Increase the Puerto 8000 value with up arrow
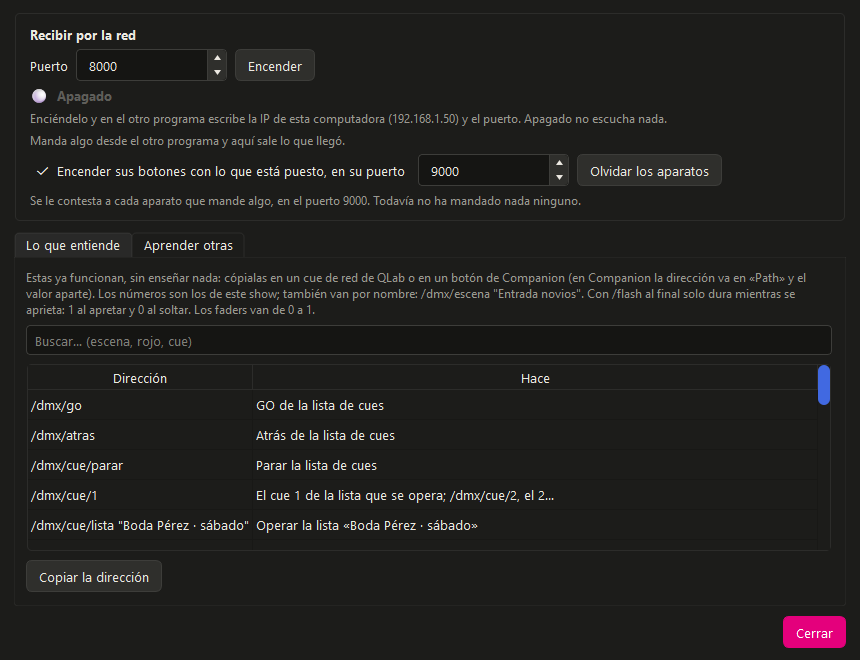 tap(217, 58)
